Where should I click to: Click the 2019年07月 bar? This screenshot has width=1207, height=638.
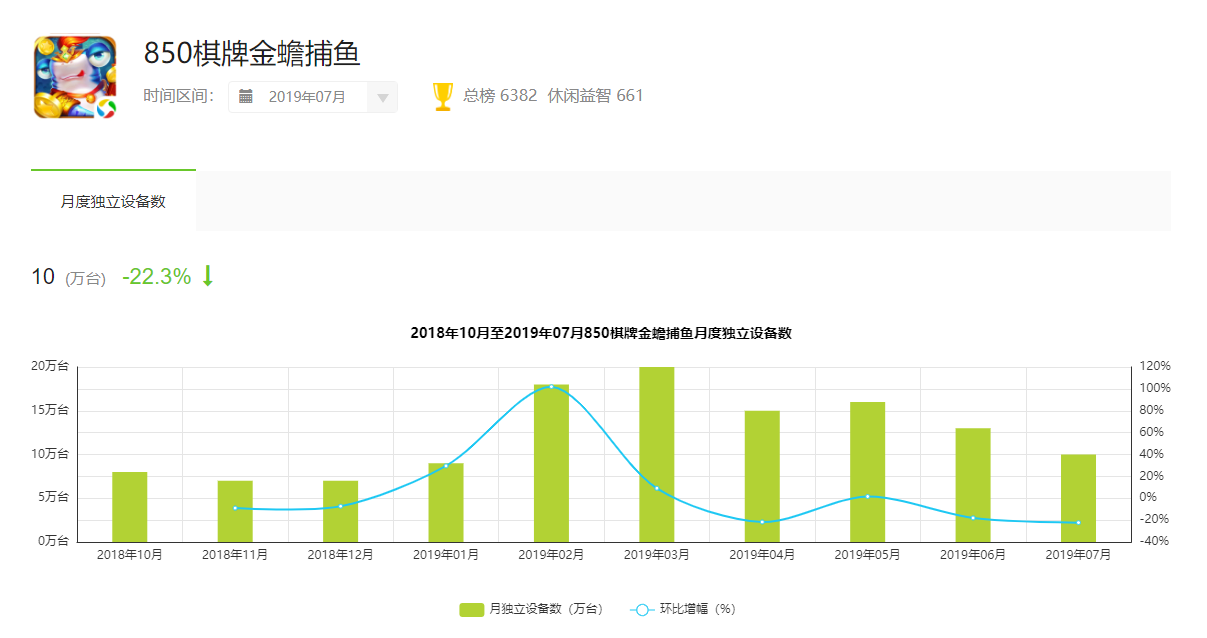tap(1078, 498)
